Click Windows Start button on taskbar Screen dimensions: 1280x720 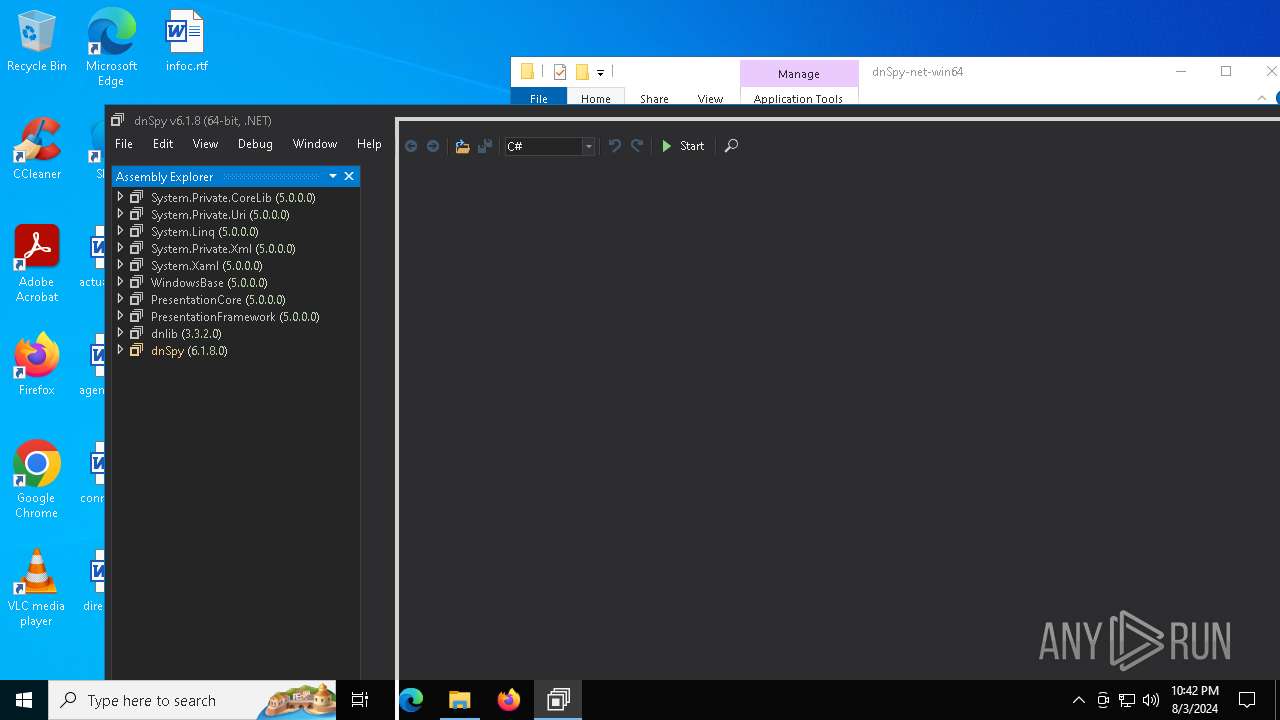coord(24,700)
